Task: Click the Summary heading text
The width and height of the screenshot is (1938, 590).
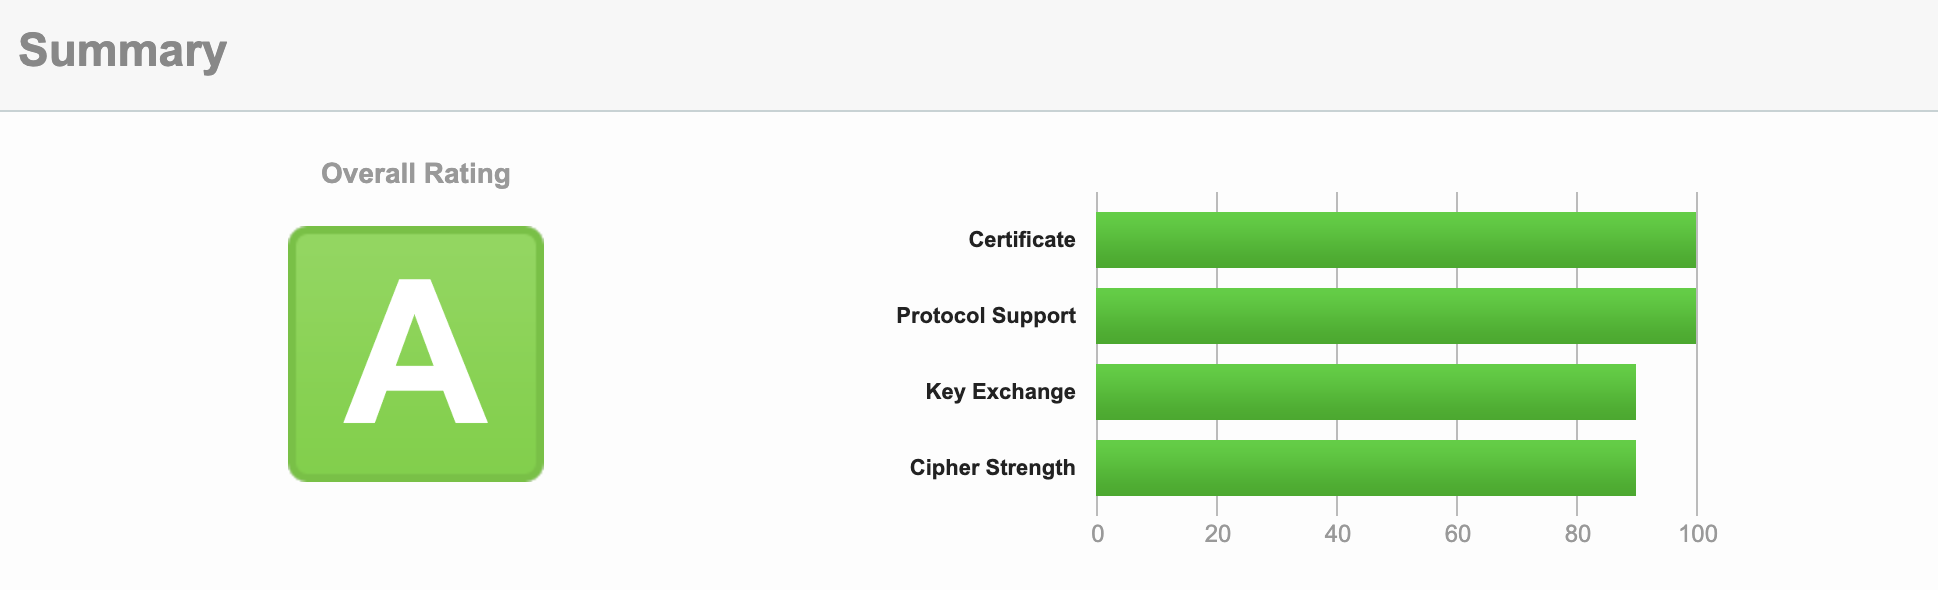Action: (122, 51)
